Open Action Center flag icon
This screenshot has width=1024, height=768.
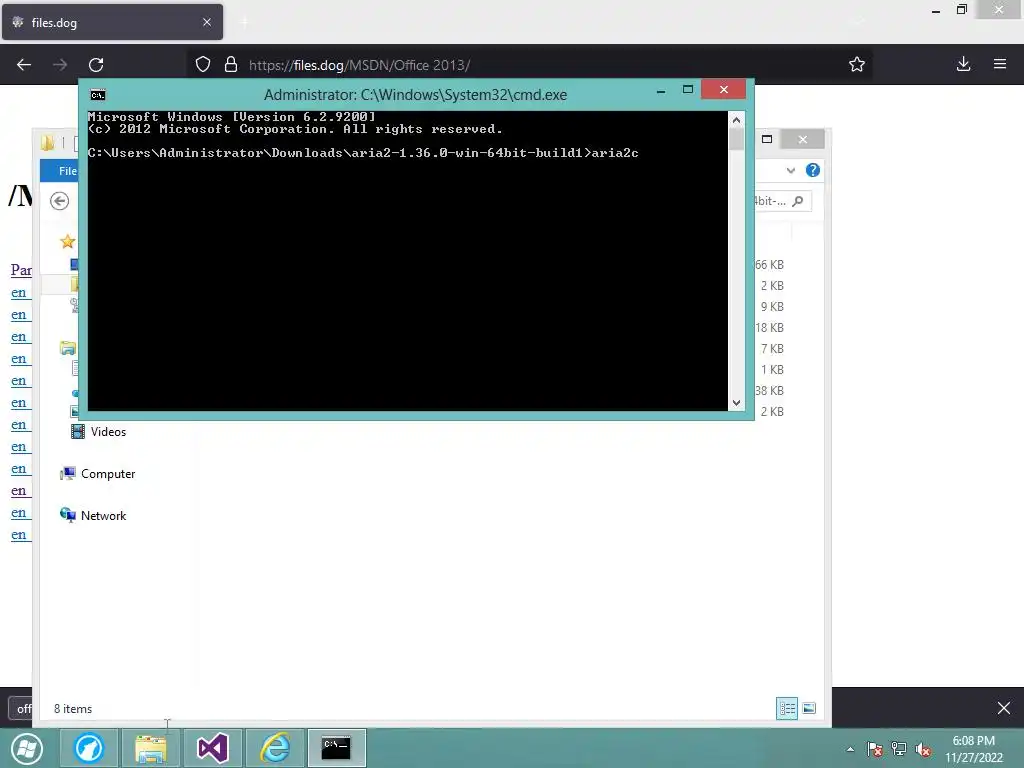[x=874, y=750]
